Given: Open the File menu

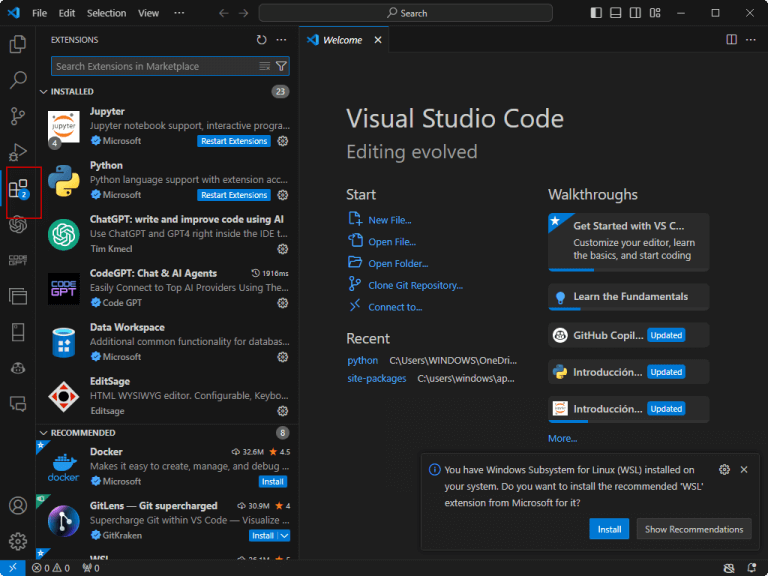Looking at the screenshot, I should pyautogui.click(x=39, y=13).
